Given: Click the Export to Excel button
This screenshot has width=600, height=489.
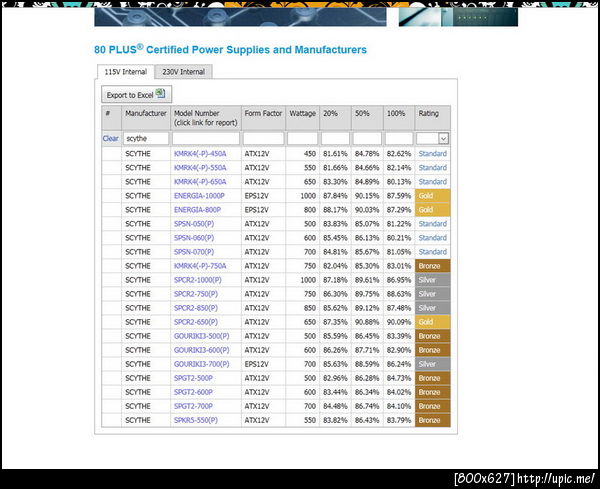Looking at the screenshot, I should pos(137,95).
